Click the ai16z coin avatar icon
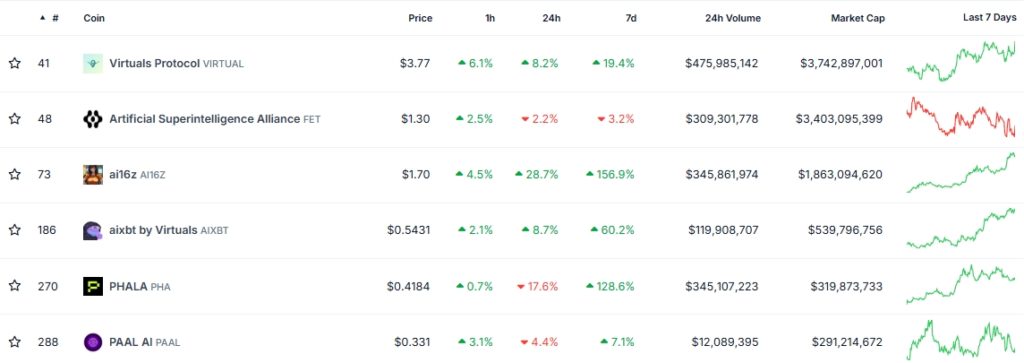The height and width of the screenshot is (363, 1024). [93, 175]
